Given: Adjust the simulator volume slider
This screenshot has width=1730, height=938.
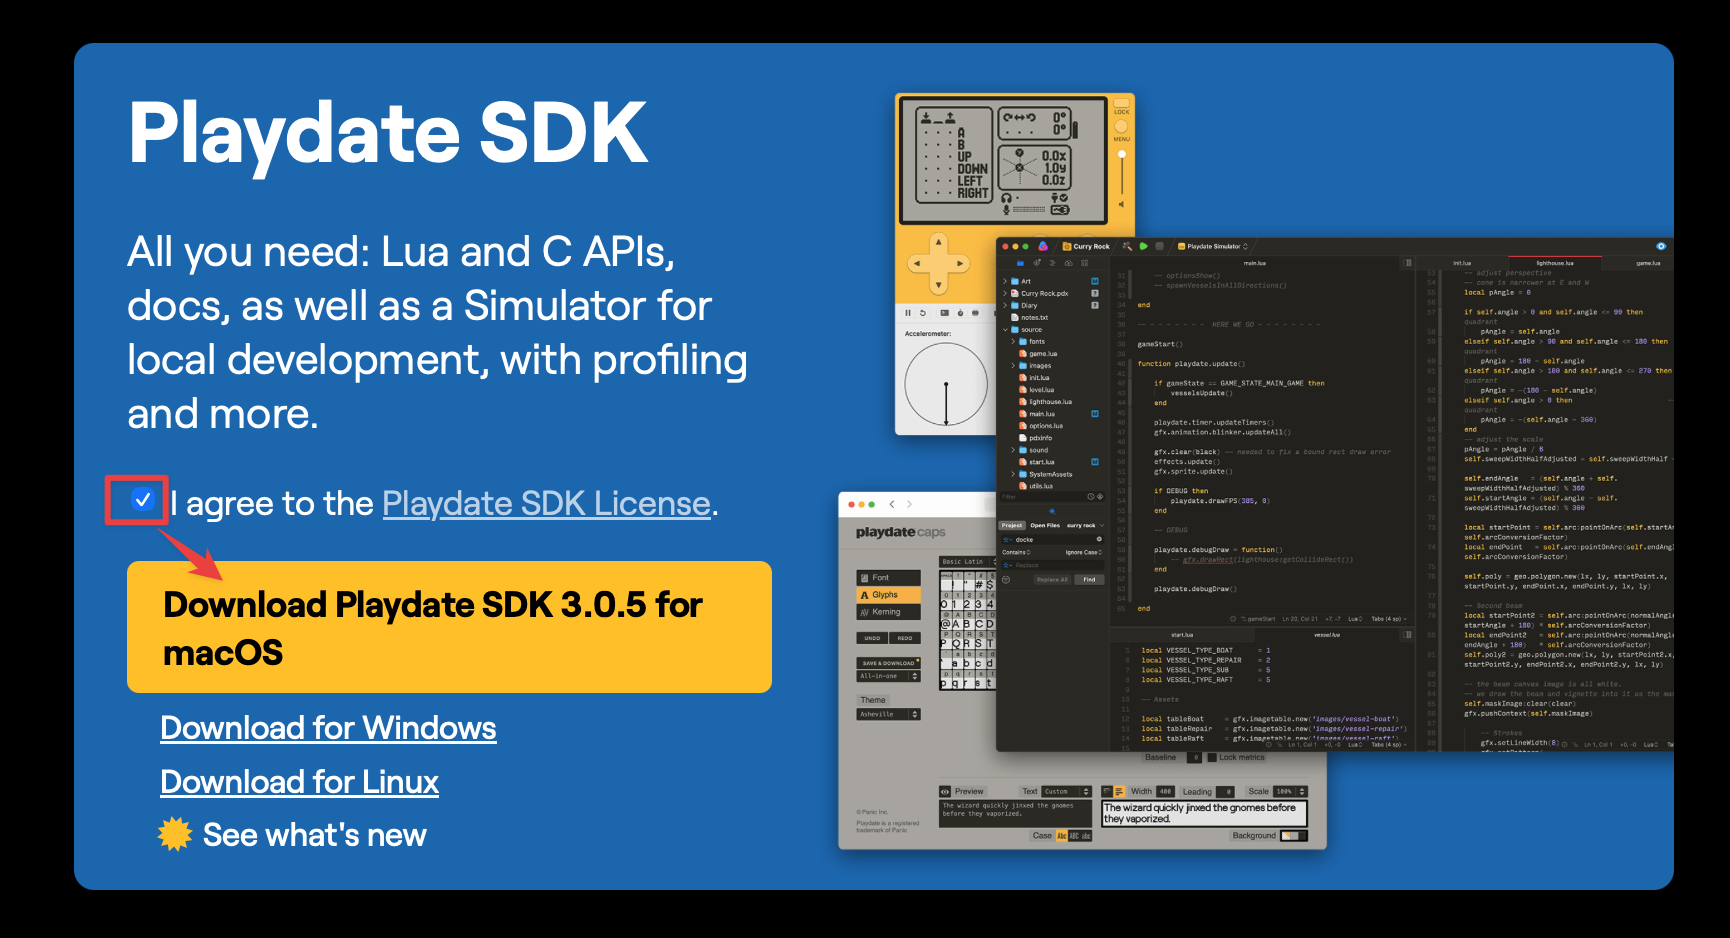Looking at the screenshot, I should tap(1122, 172).
